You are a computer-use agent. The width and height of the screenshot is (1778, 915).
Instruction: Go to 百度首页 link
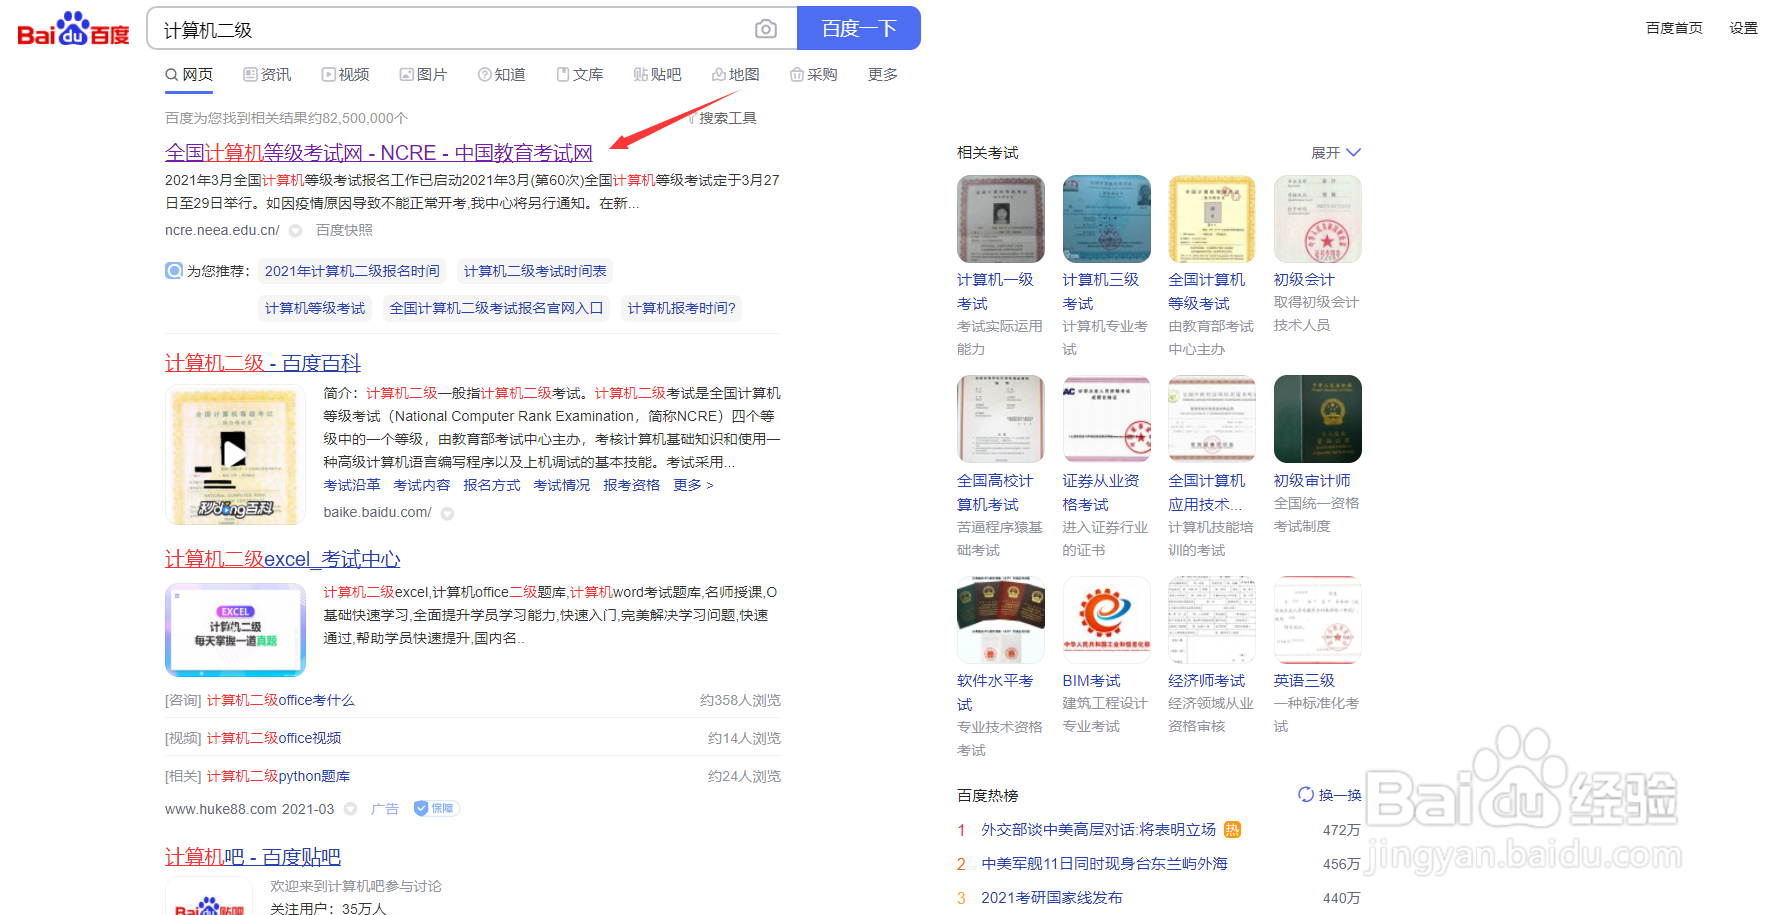pos(1674,28)
